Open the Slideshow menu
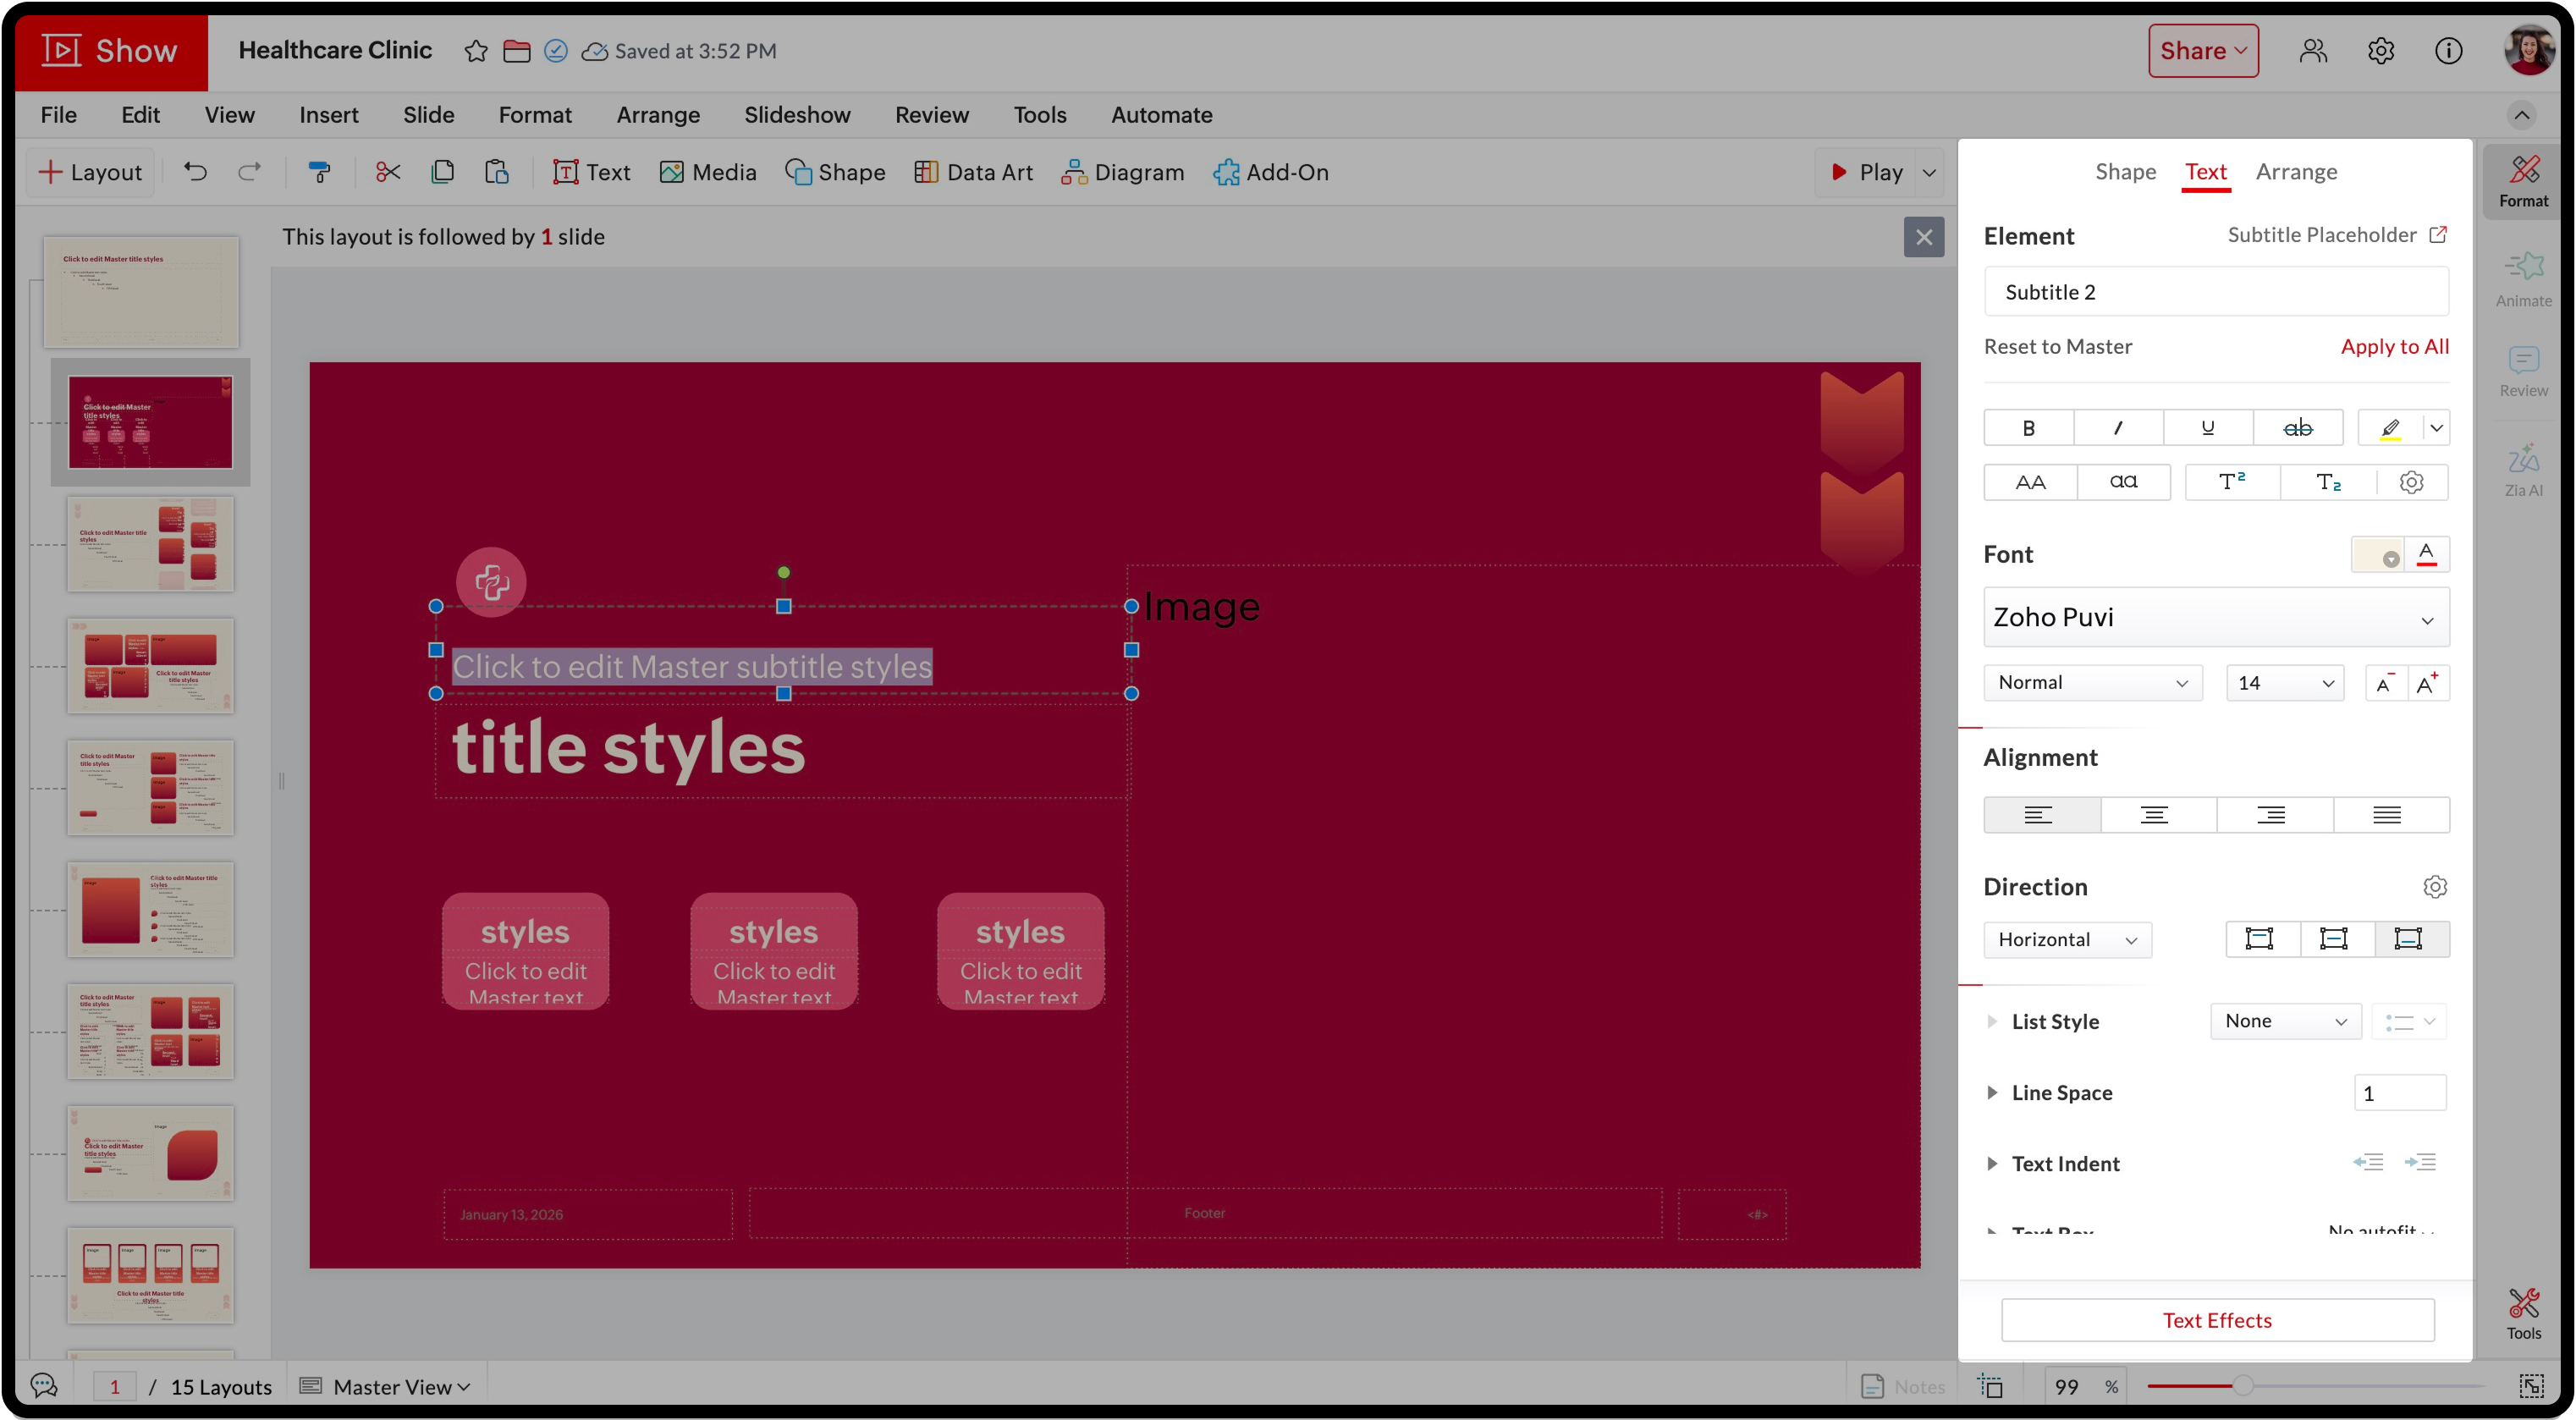The width and height of the screenshot is (2576, 1420). coord(797,115)
